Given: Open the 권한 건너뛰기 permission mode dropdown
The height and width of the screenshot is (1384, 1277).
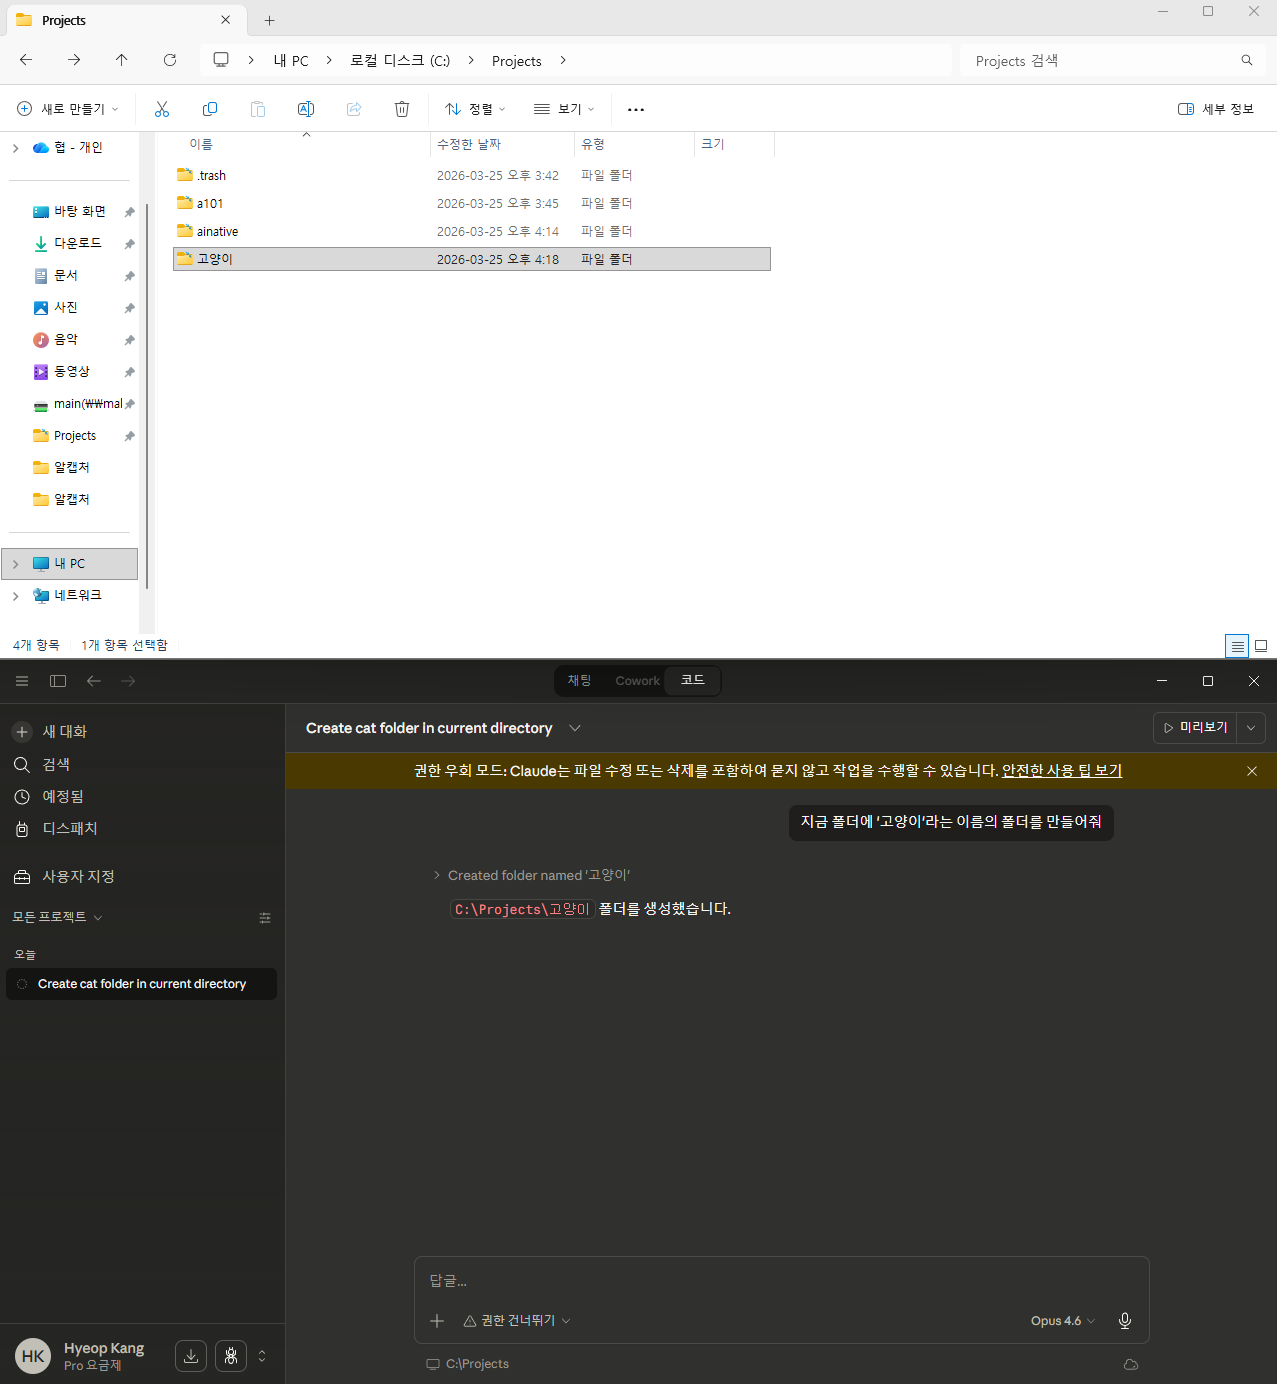Looking at the screenshot, I should pos(517,1321).
